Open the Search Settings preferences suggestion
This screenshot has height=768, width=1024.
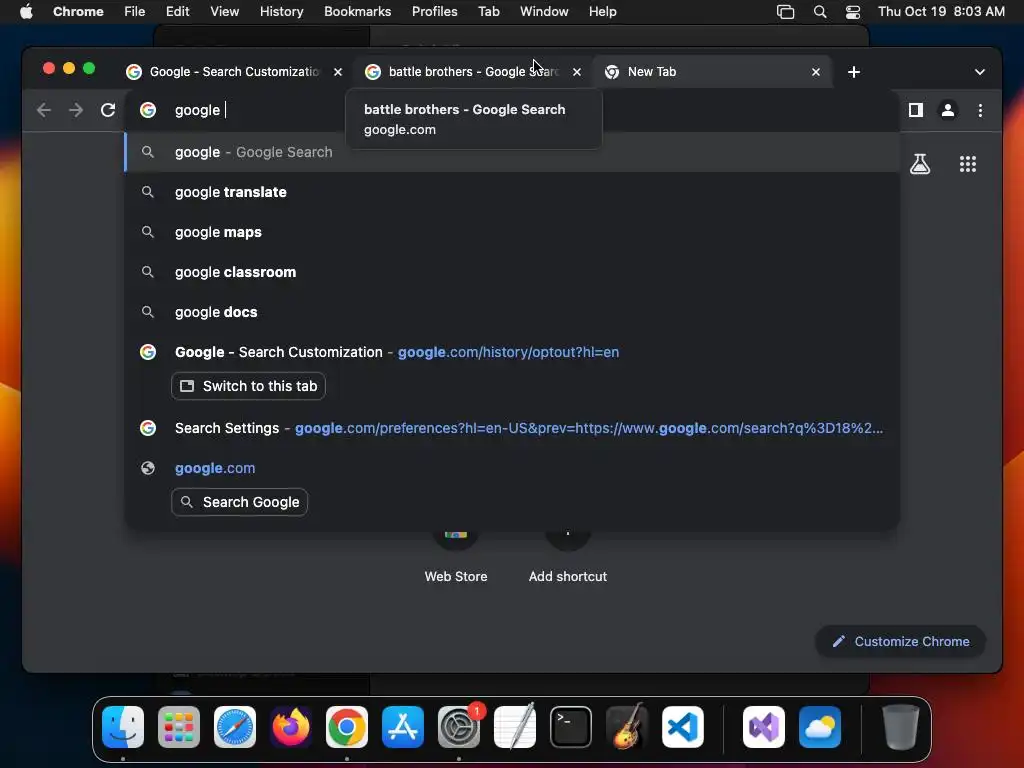512,428
